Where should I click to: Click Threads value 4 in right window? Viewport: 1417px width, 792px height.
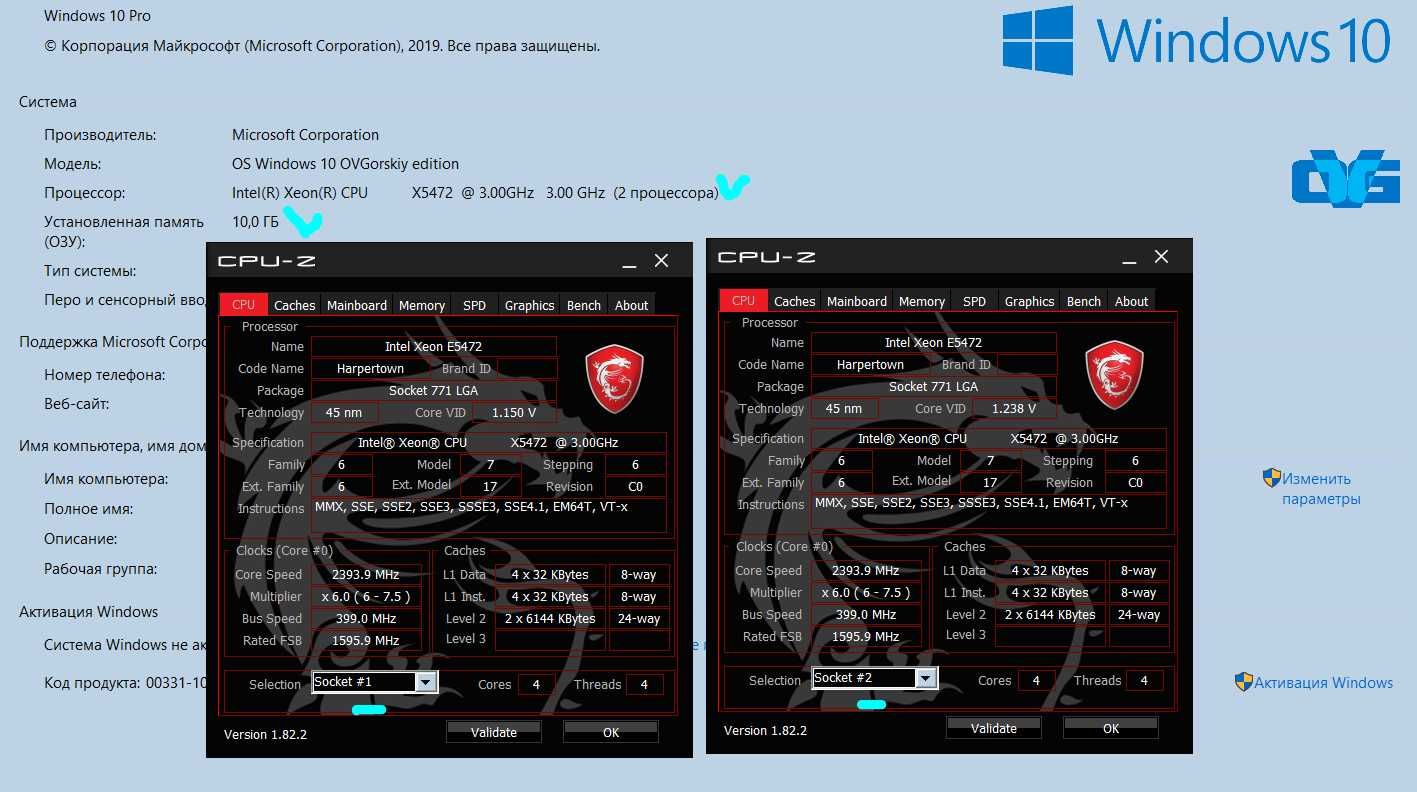pos(1144,680)
